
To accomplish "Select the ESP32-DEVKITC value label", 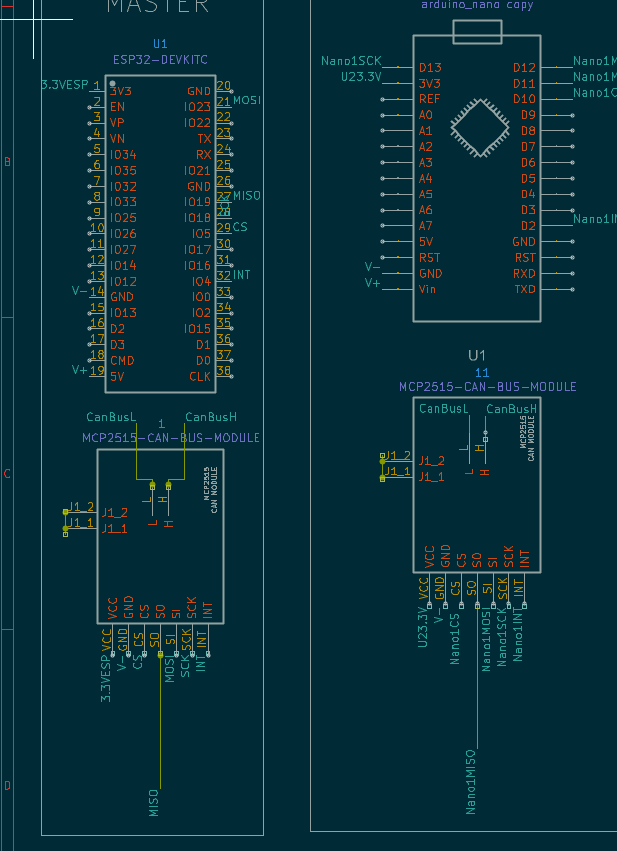I will [x=160, y=60].
